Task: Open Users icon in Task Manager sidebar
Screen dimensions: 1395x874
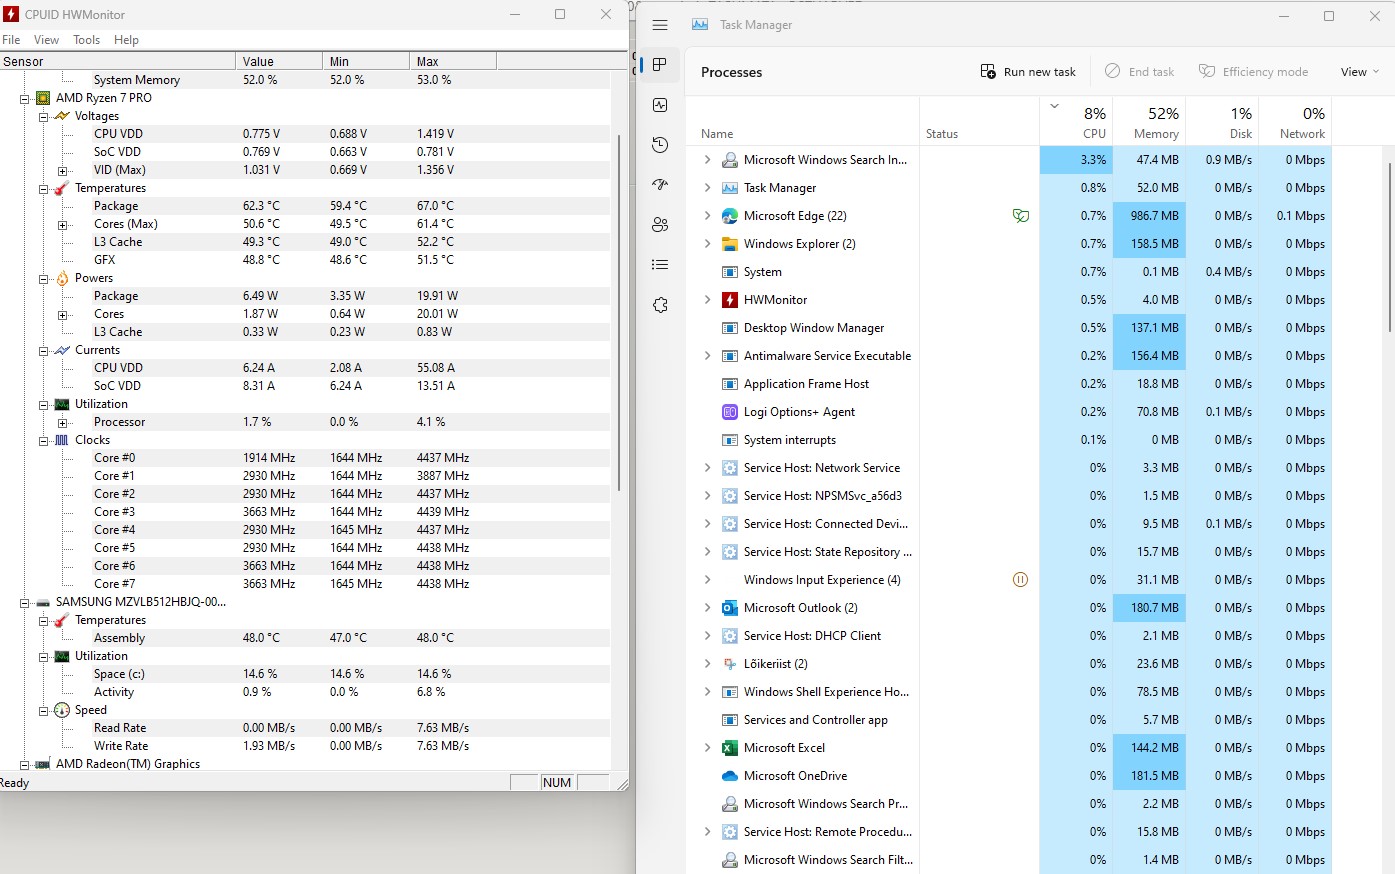Action: [x=660, y=225]
